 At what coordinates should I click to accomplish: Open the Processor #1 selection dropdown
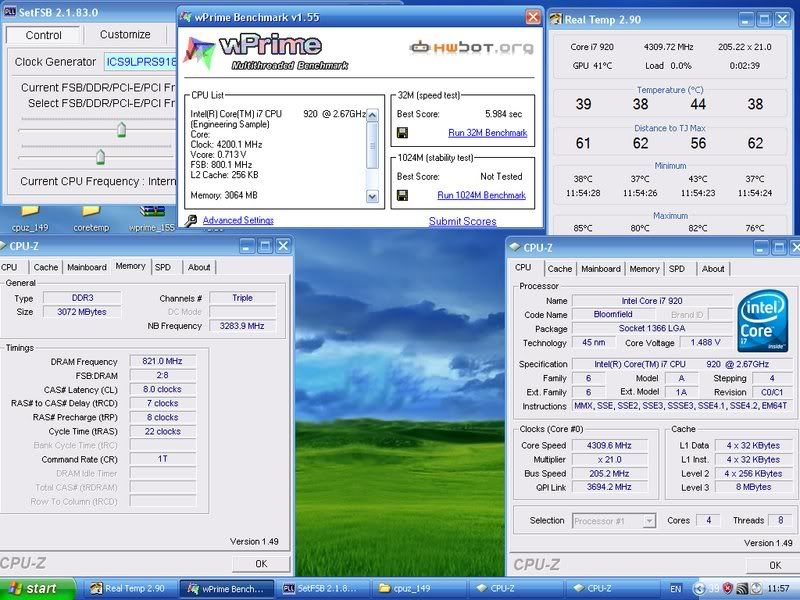614,521
